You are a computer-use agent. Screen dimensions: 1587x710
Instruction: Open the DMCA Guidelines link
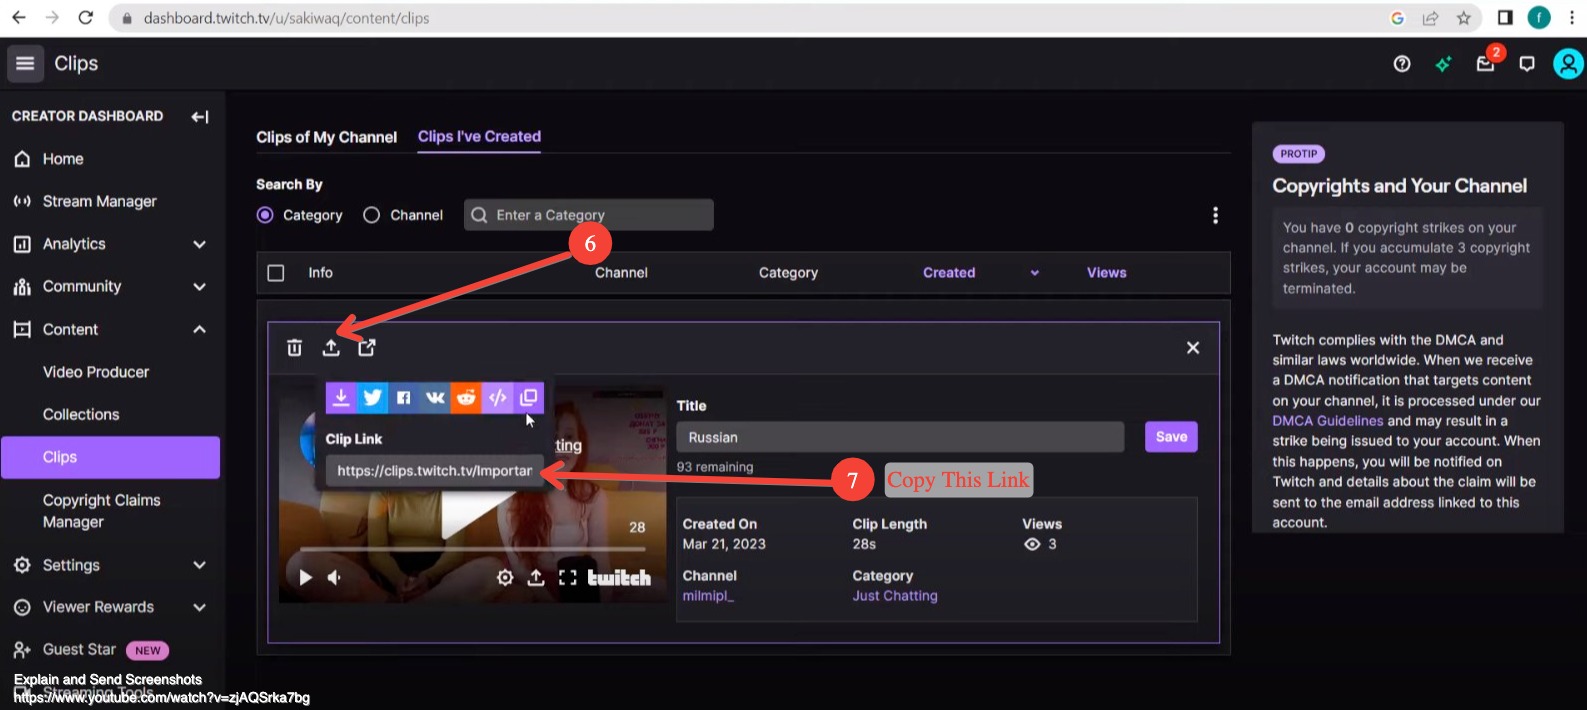click(x=1328, y=421)
